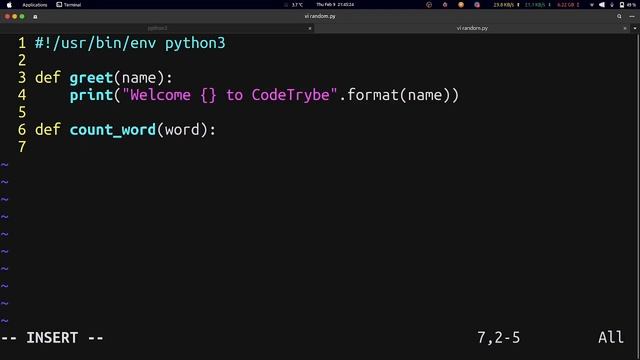Image resolution: width=640 pixels, height=360 pixels.
Task: Click the first circular tray indicator icon
Action: pyautogui.click(x=429, y=5)
